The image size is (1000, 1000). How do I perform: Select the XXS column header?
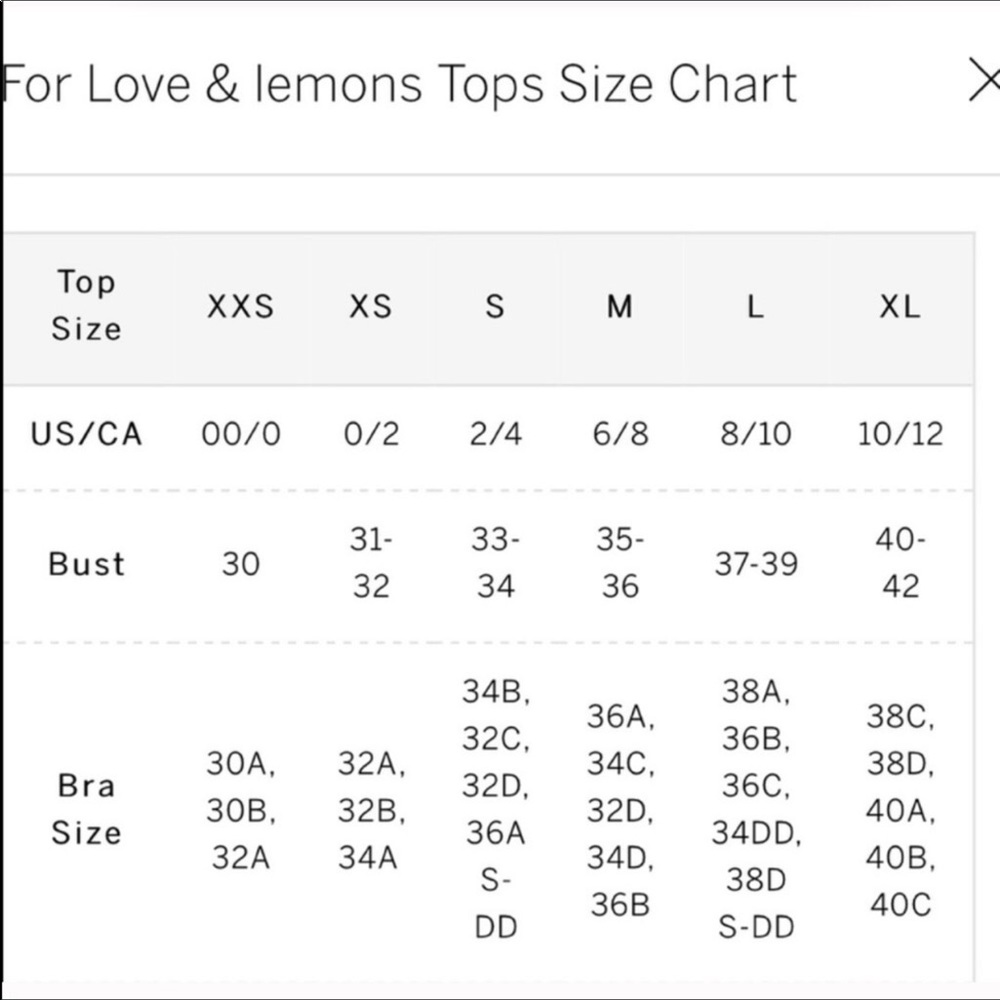click(x=240, y=307)
